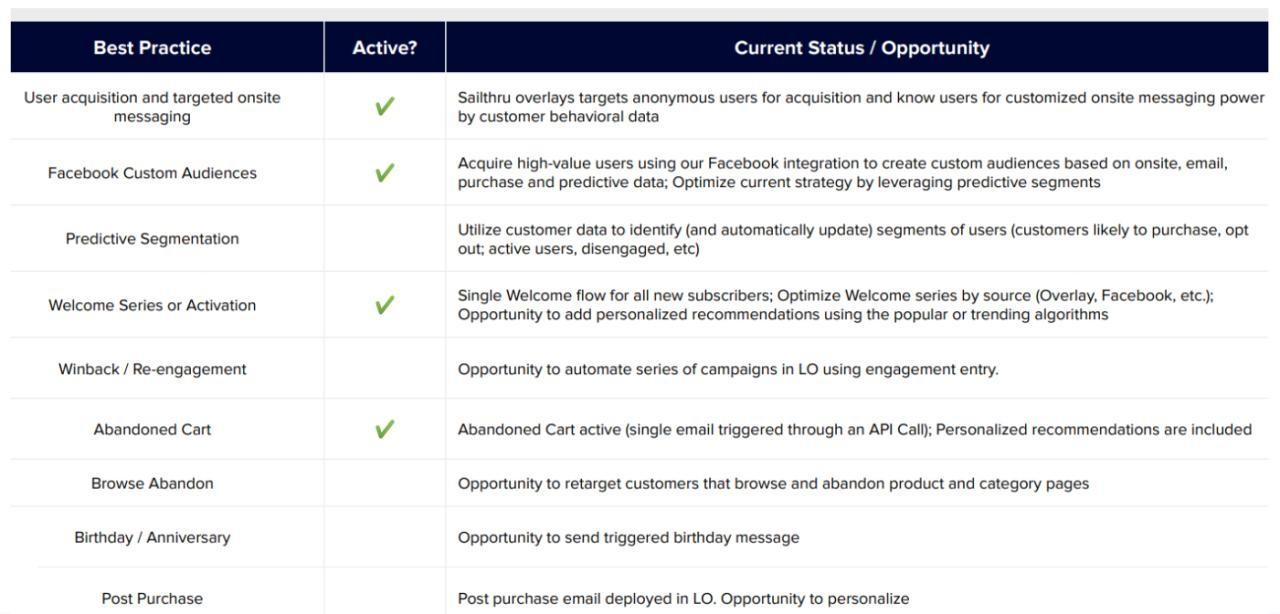Viewport: 1280px width, 614px height.
Task: Click the Birthday / Anniversary label
Action: coord(152,537)
